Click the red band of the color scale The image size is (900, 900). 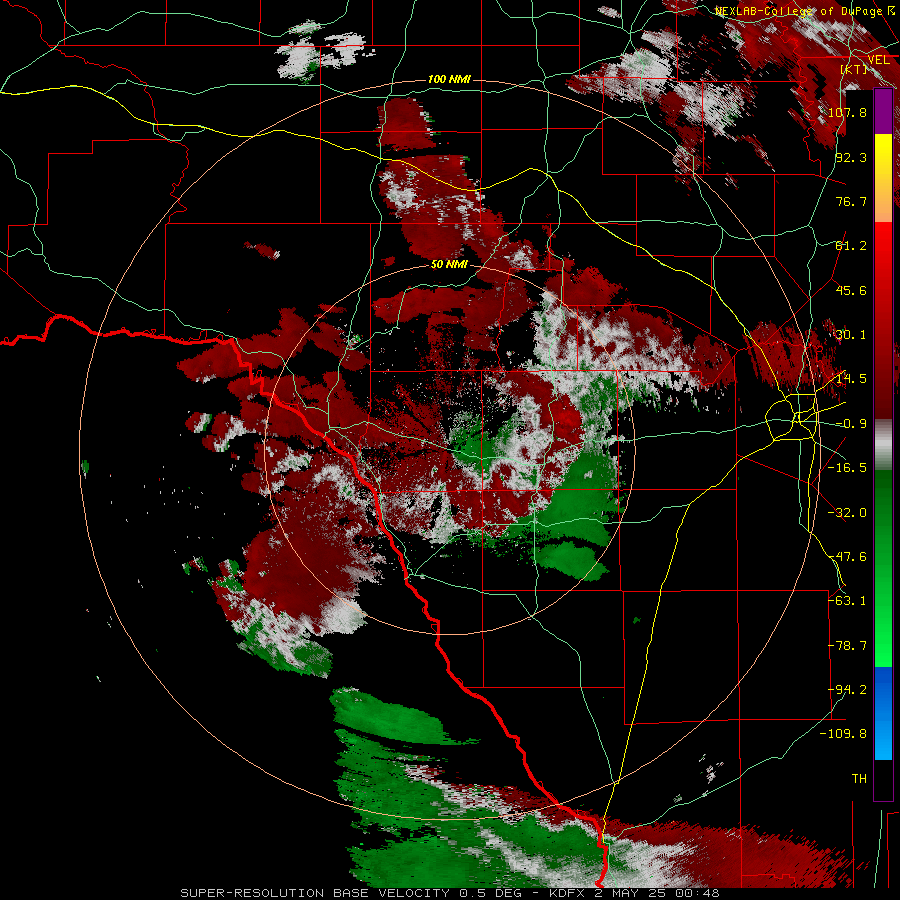coord(883,320)
